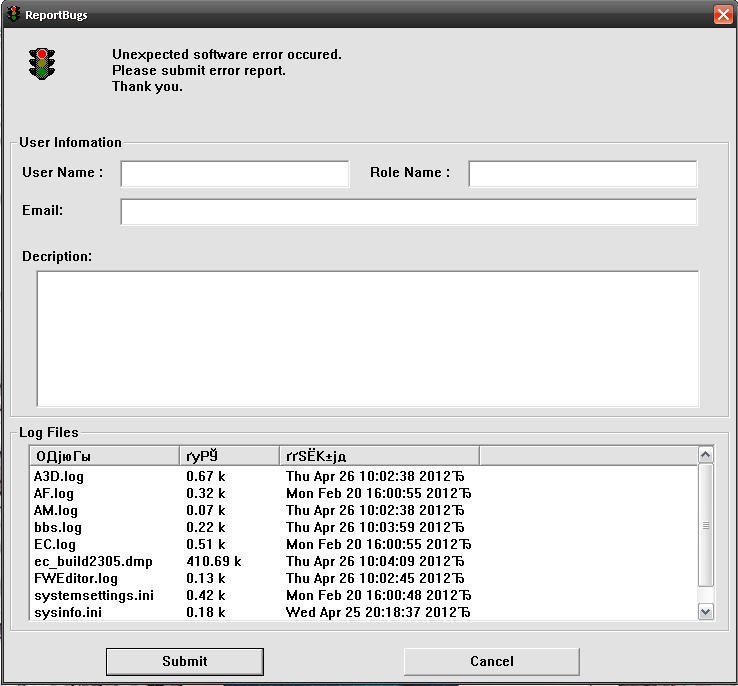
Task: Click the second (size) column header
Action: [x=229, y=456]
